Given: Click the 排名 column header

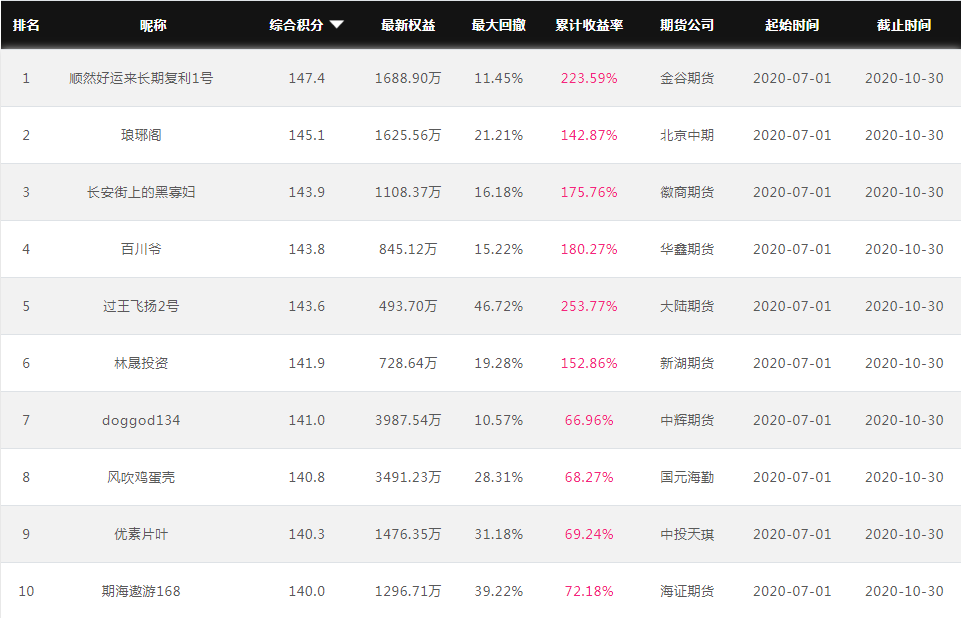Looking at the screenshot, I should coord(26,25).
